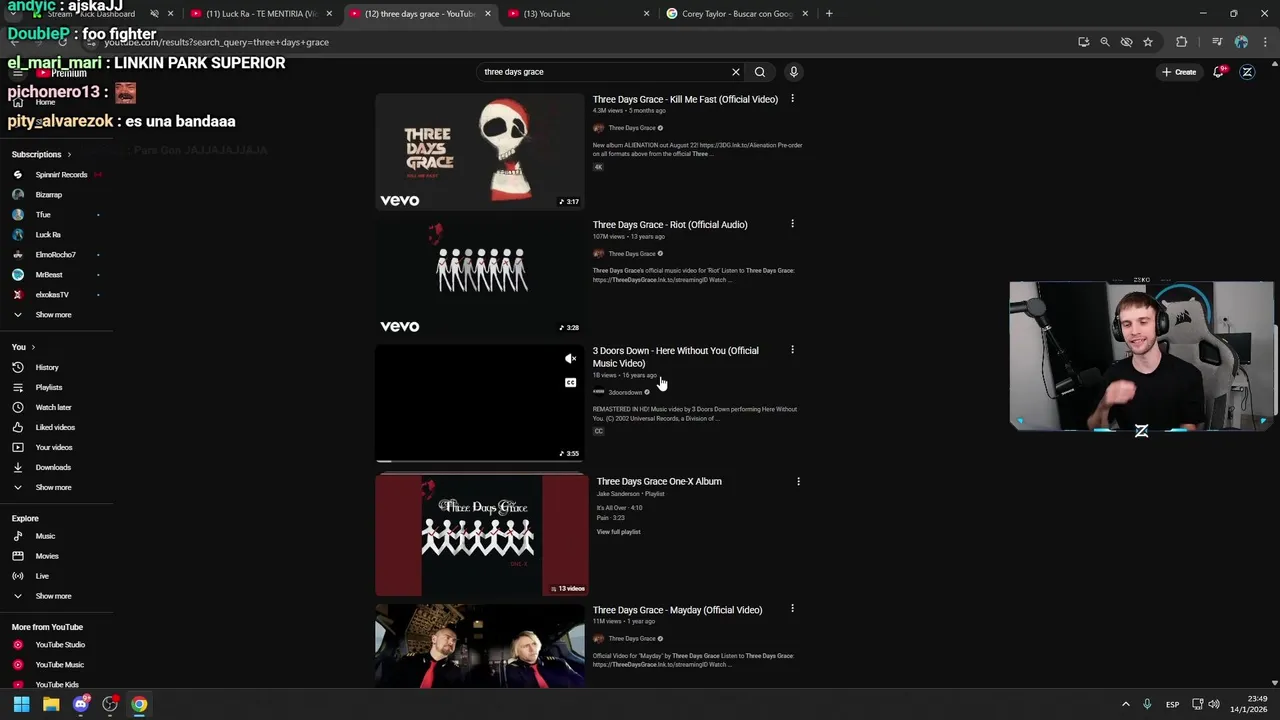The height and width of the screenshot is (720, 1280).
Task: Open Downloads in sidebar
Action: tap(55, 467)
